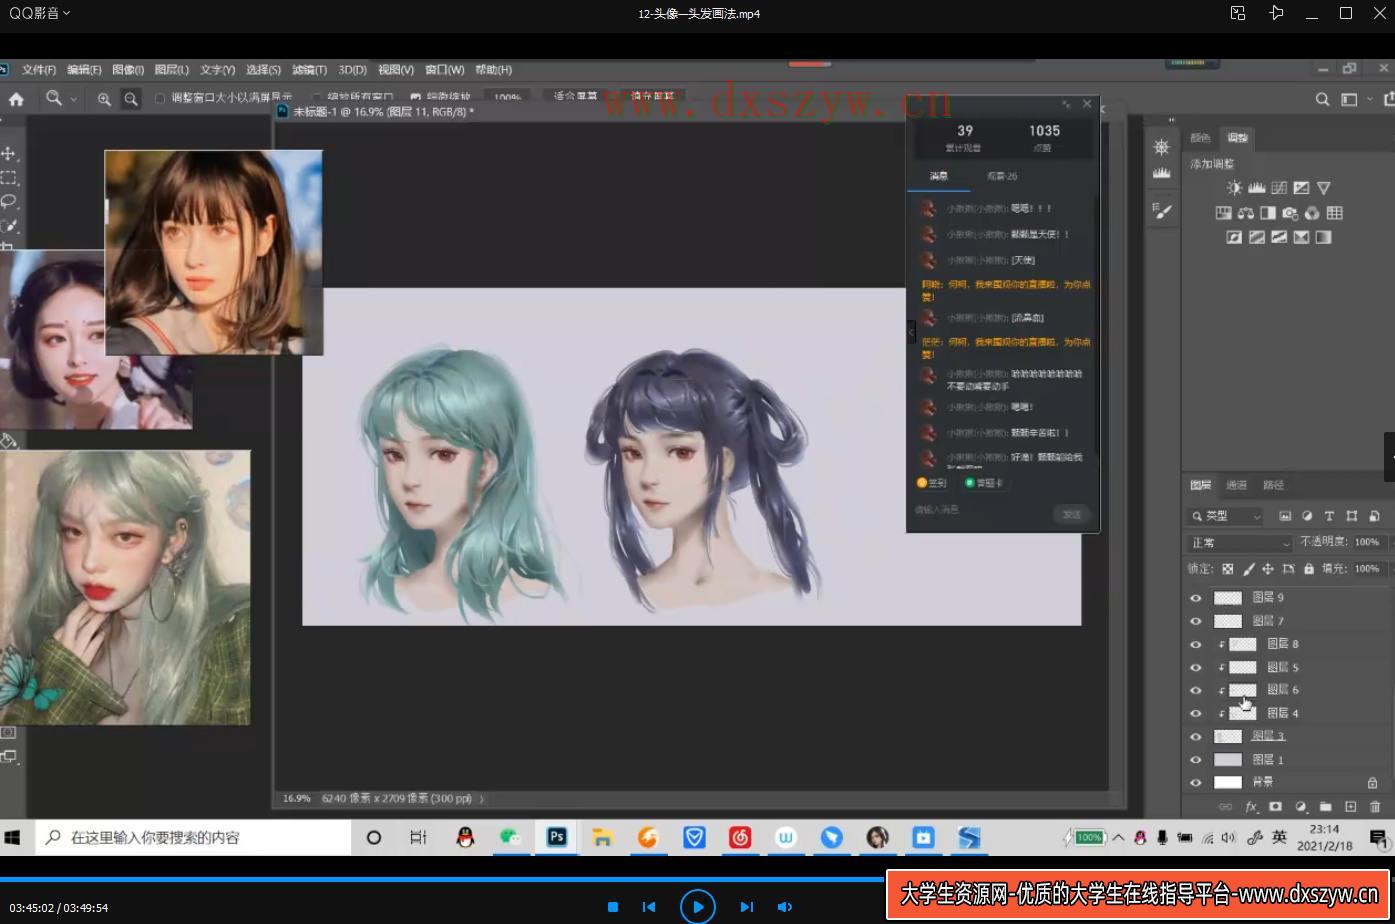
Task: Select the Rectangular Marquee tool
Action: point(9,178)
